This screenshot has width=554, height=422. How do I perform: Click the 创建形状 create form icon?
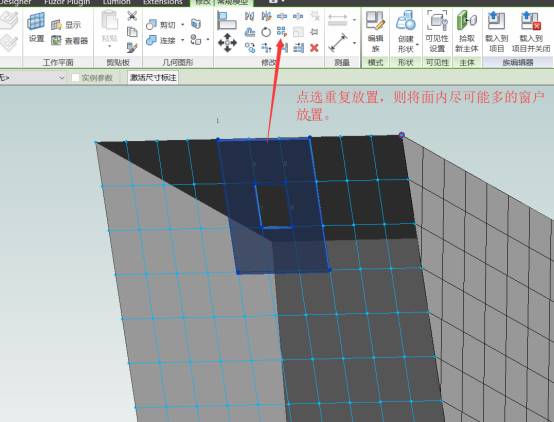(406, 20)
